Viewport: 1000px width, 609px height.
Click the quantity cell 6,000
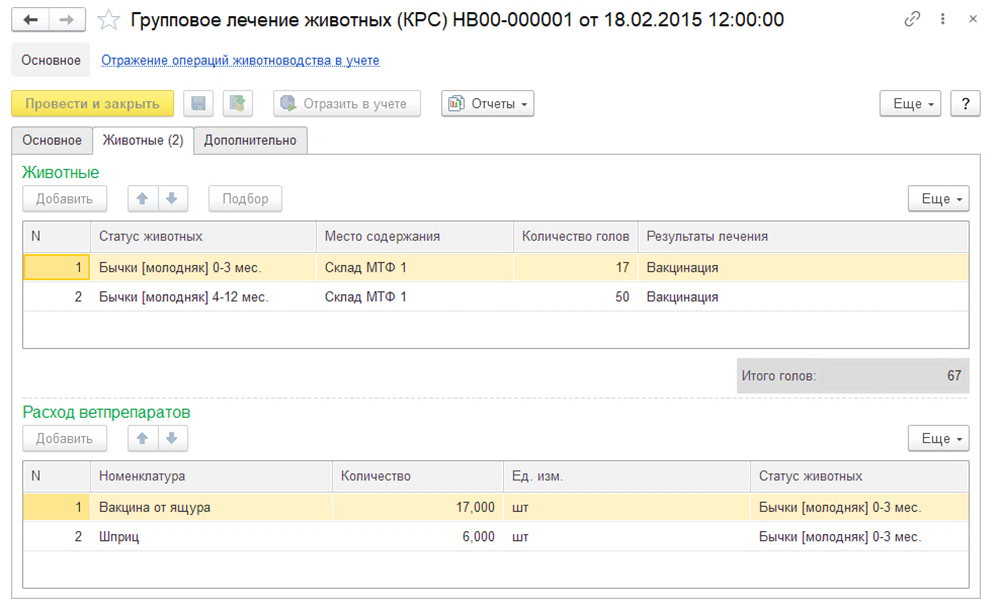click(x=418, y=536)
